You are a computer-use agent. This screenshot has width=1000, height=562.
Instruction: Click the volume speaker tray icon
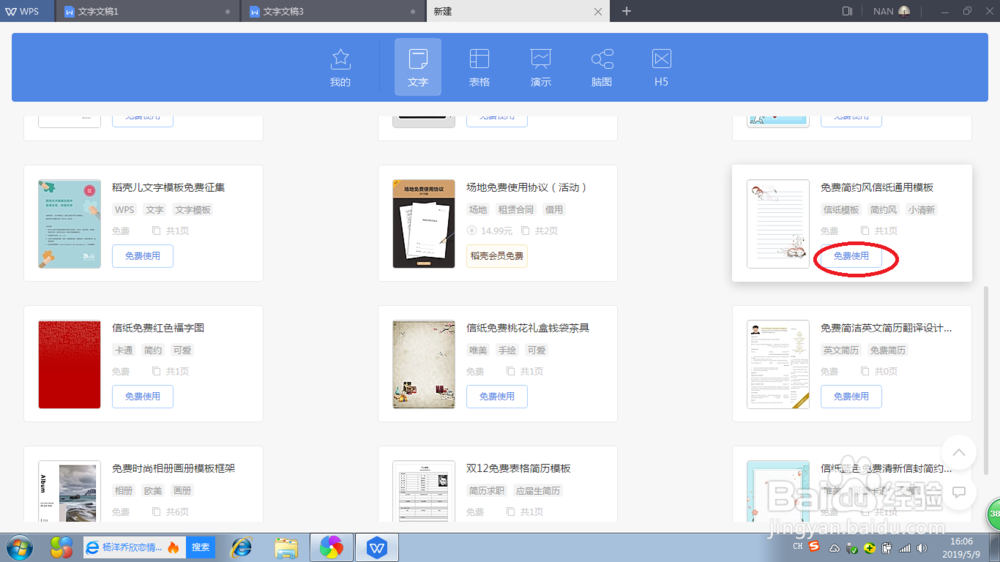point(922,548)
